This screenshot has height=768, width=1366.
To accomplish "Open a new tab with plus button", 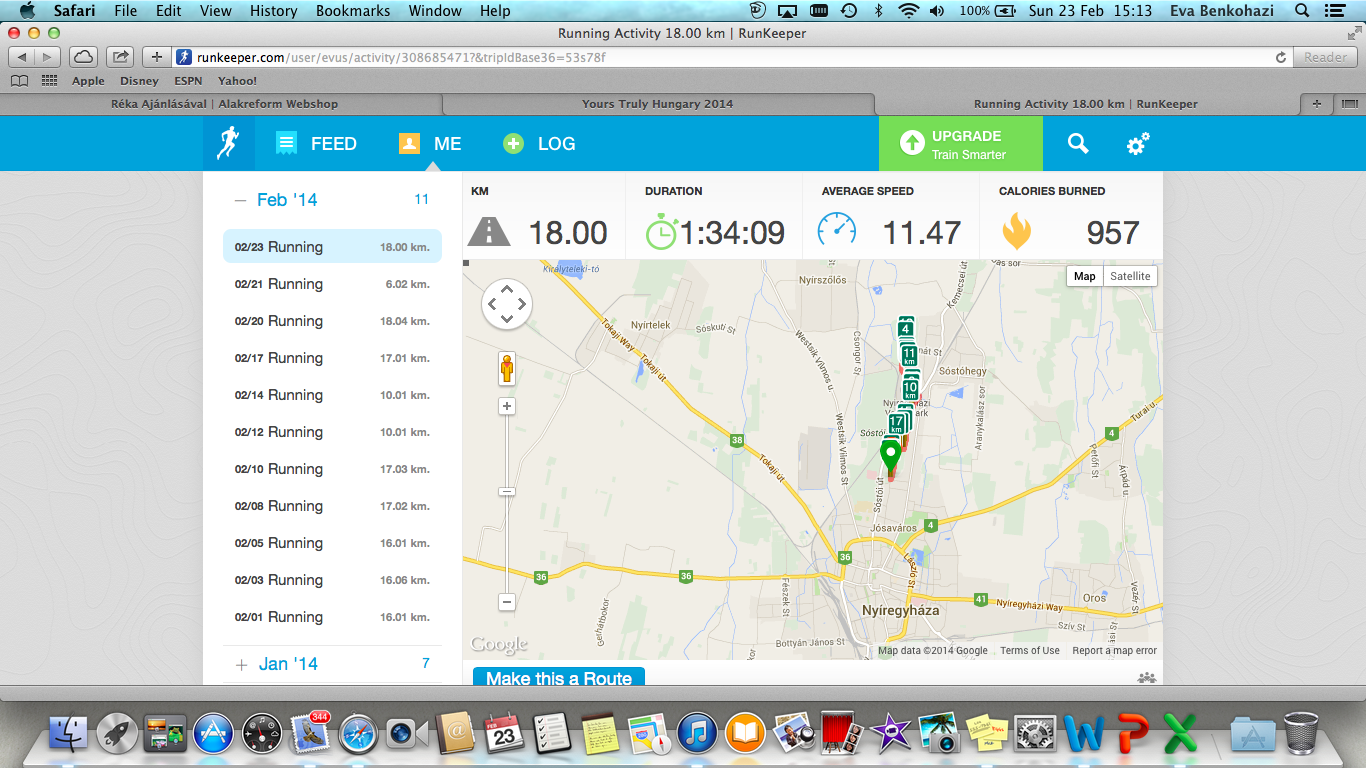I will [1316, 104].
